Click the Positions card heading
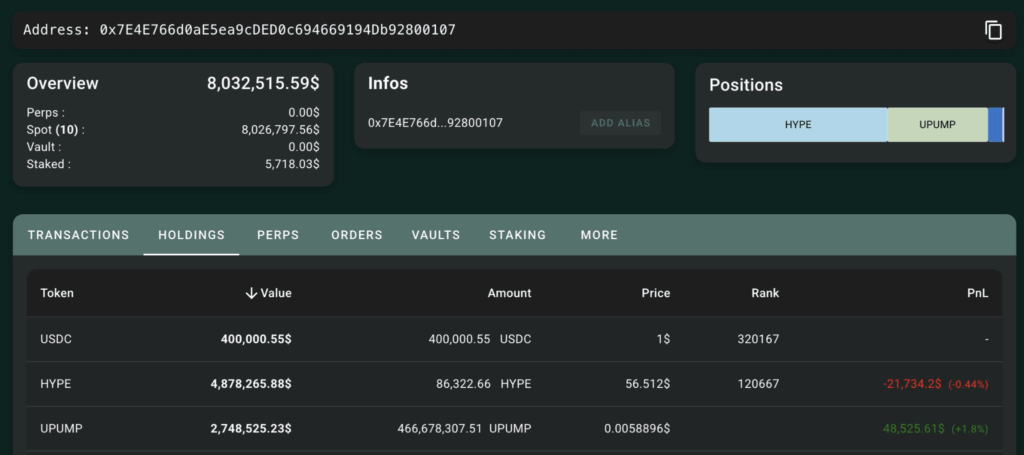This screenshot has width=1024, height=455. click(x=746, y=85)
